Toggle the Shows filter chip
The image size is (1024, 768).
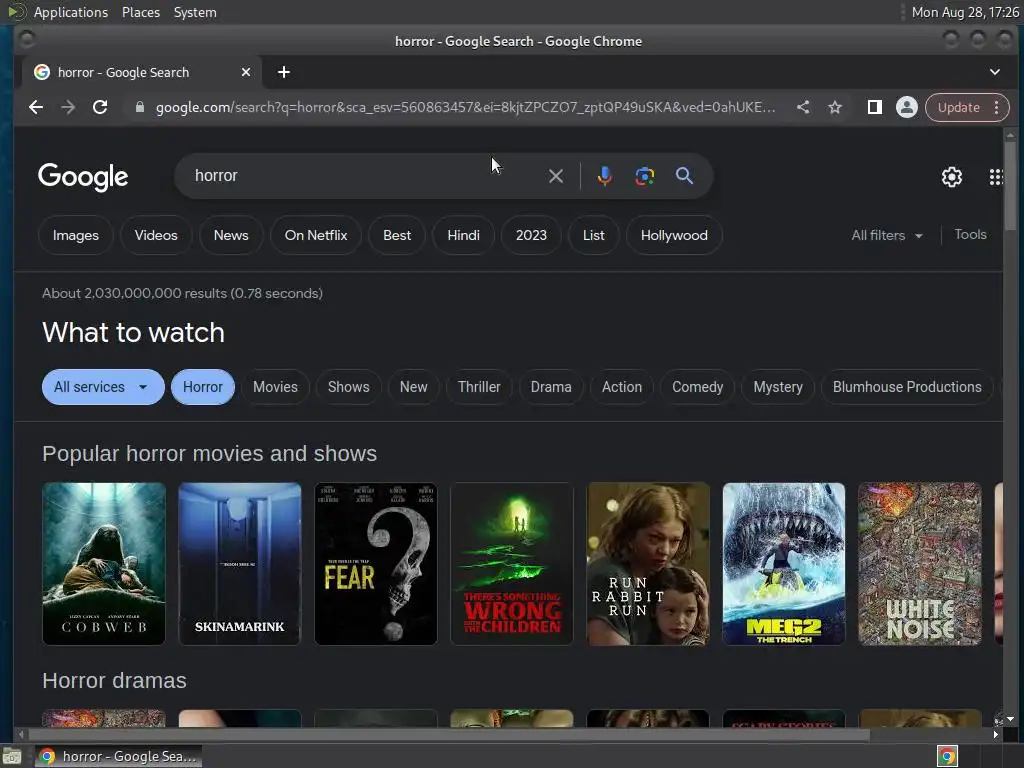pos(349,387)
